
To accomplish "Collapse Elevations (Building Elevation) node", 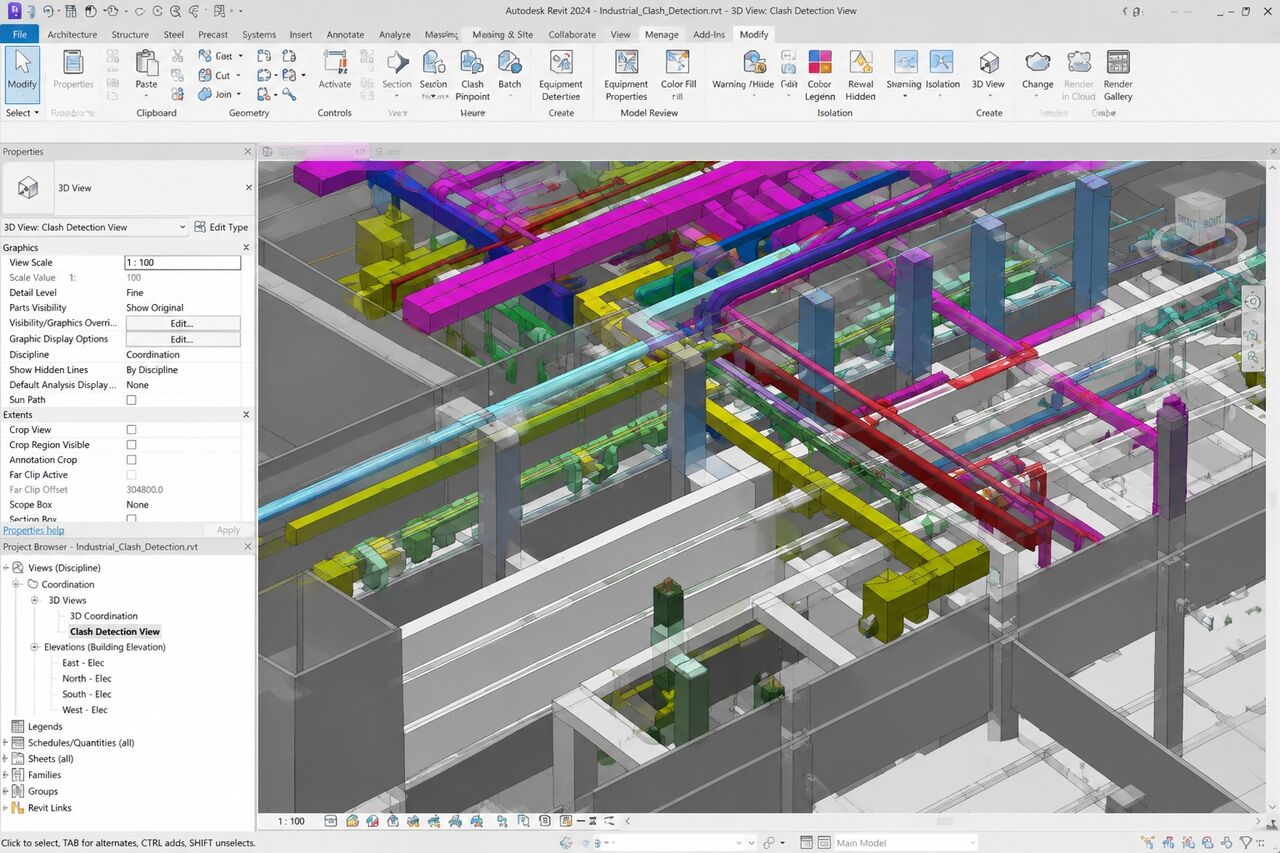I will click(35, 647).
